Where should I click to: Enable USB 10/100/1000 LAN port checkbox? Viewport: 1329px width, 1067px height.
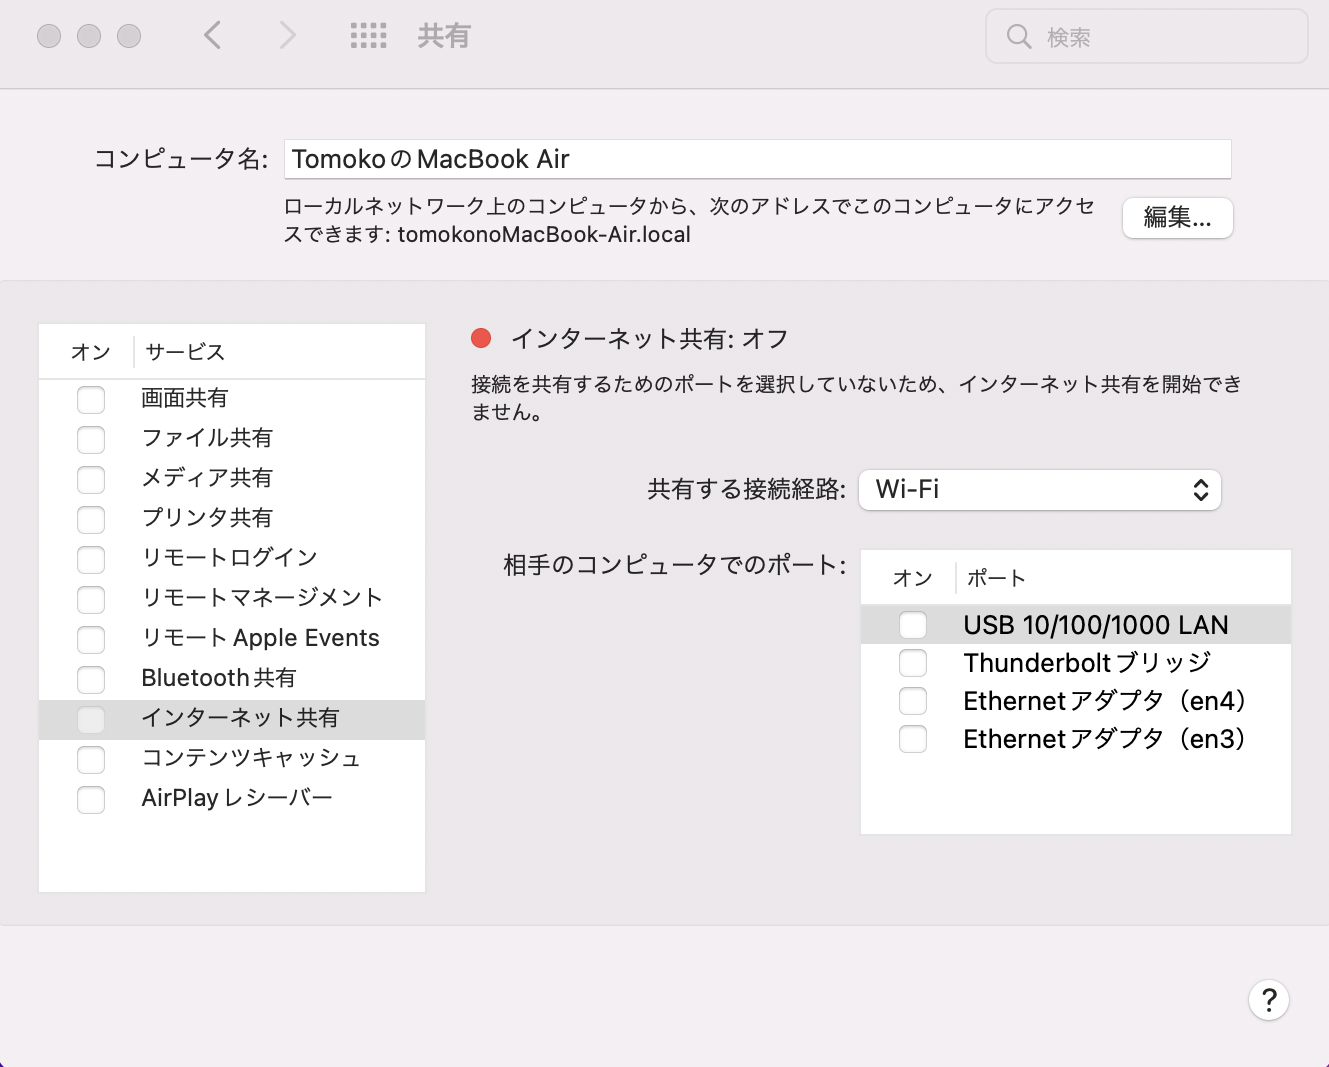coord(913,625)
